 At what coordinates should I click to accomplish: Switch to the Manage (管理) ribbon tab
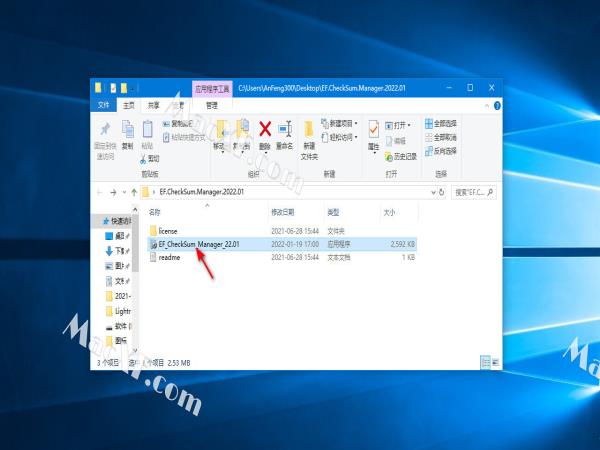pos(211,104)
